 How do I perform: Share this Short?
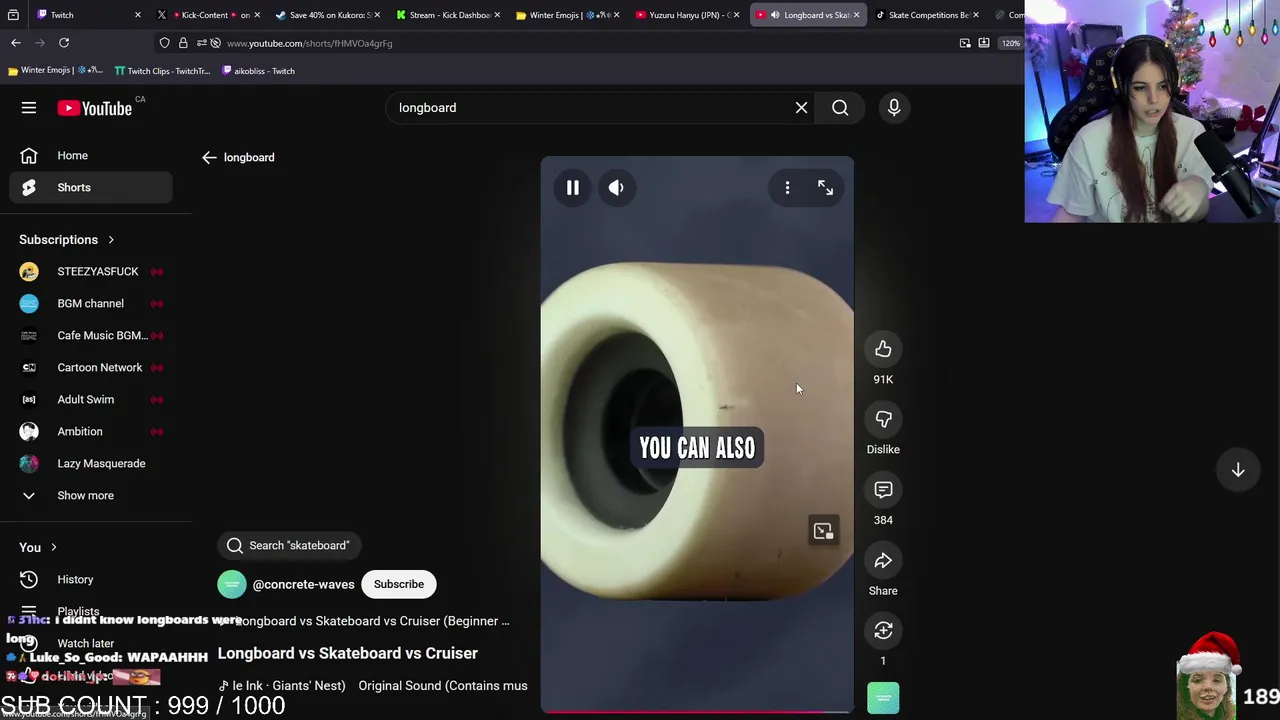tap(883, 561)
